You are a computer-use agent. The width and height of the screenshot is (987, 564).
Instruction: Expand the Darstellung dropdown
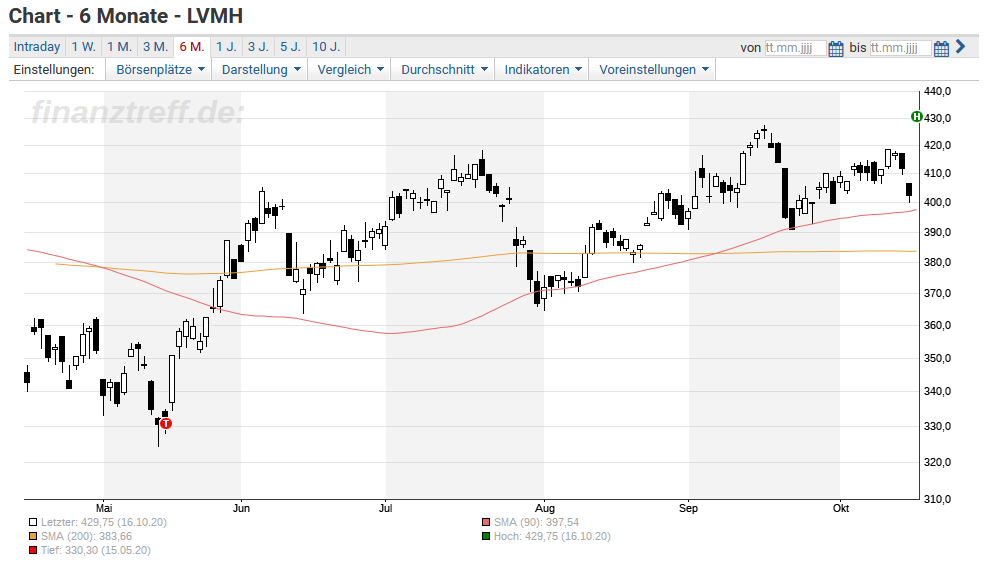(261, 69)
